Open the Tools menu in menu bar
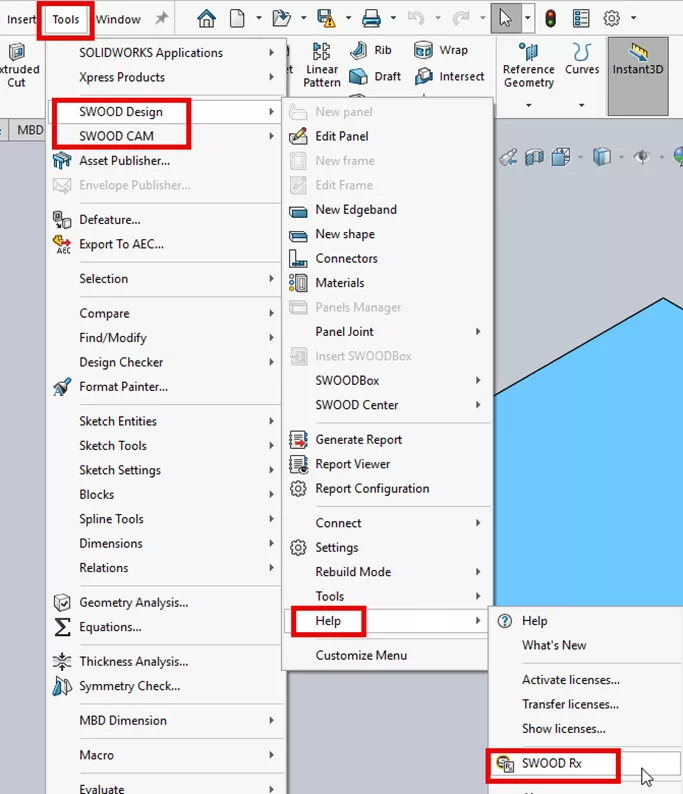 (66, 19)
